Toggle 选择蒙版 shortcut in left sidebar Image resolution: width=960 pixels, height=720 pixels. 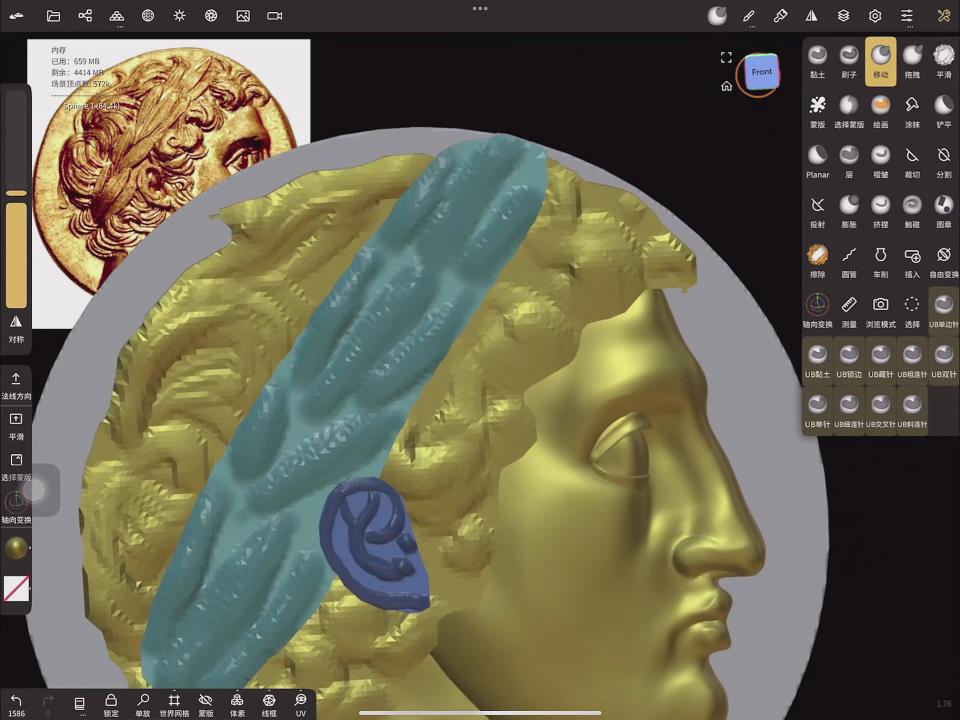[16, 467]
